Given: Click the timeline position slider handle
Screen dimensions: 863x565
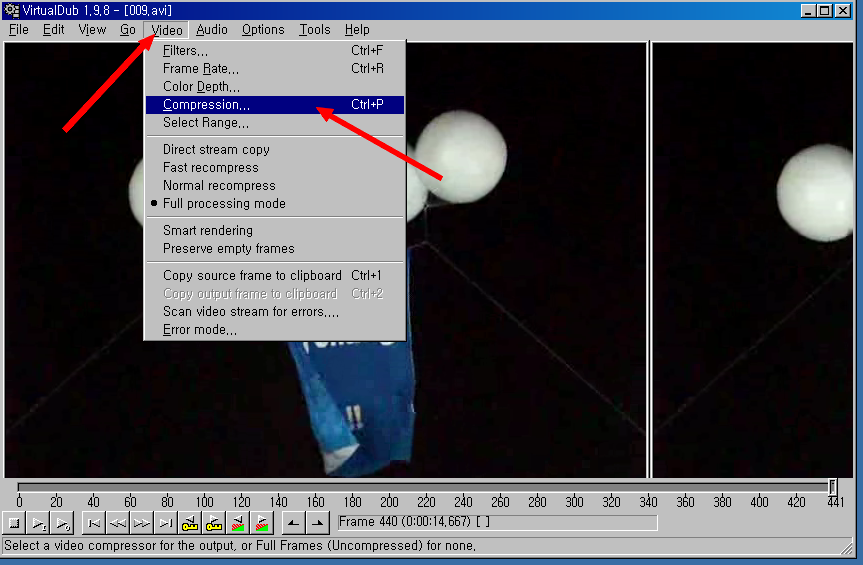Looking at the screenshot, I should tap(832, 486).
